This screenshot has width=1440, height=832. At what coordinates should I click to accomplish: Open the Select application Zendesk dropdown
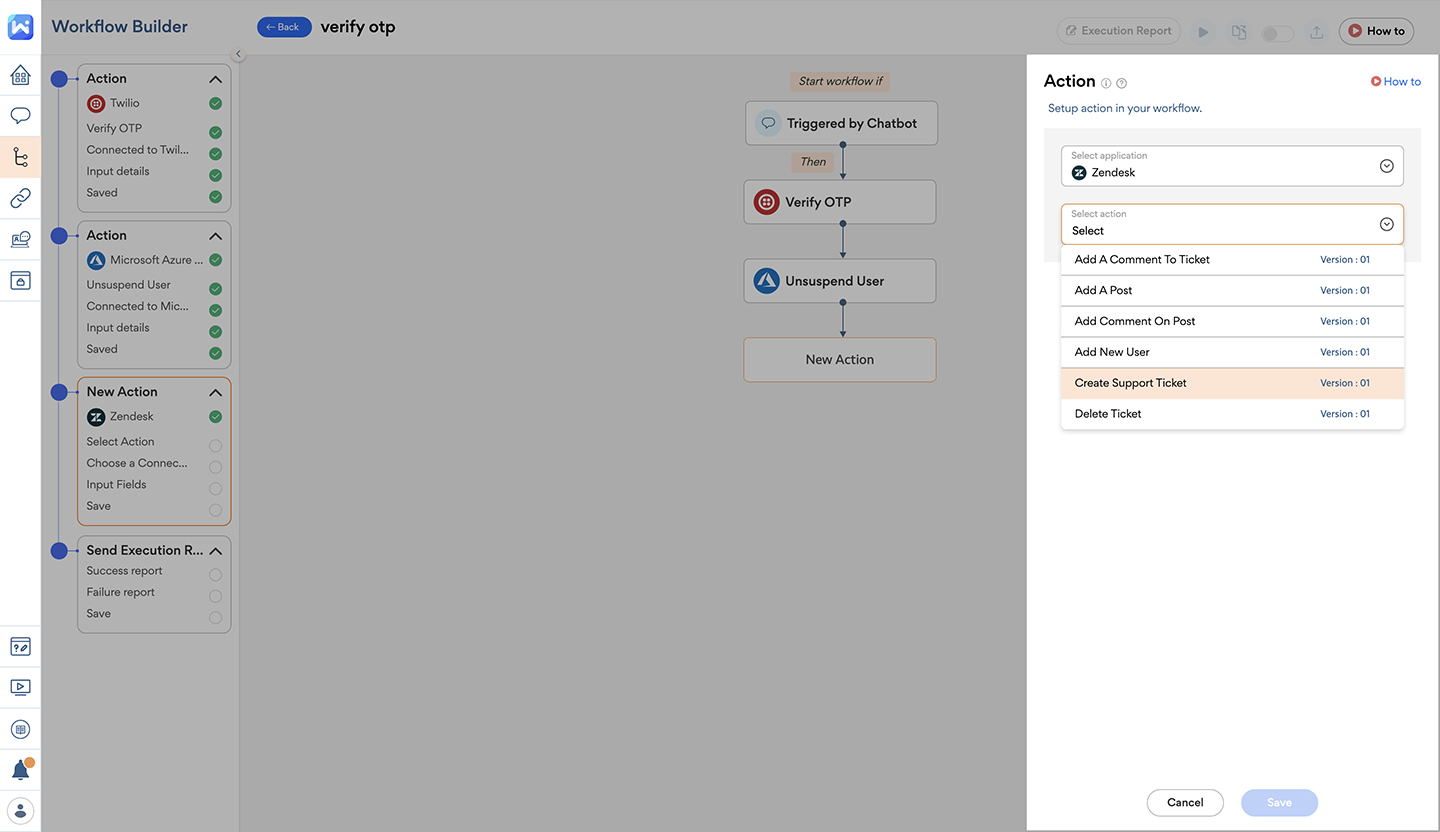(x=1232, y=166)
